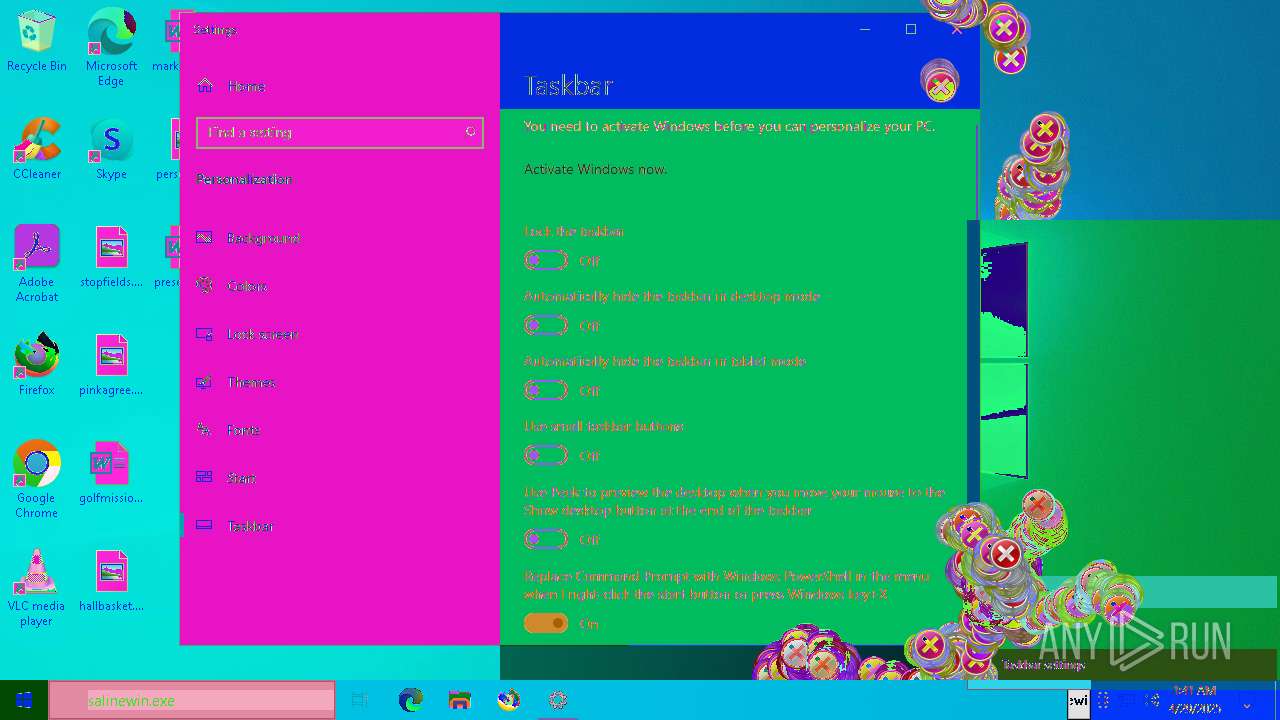Open Task View on the taskbar
This screenshot has height=720, width=1280.
(359, 700)
